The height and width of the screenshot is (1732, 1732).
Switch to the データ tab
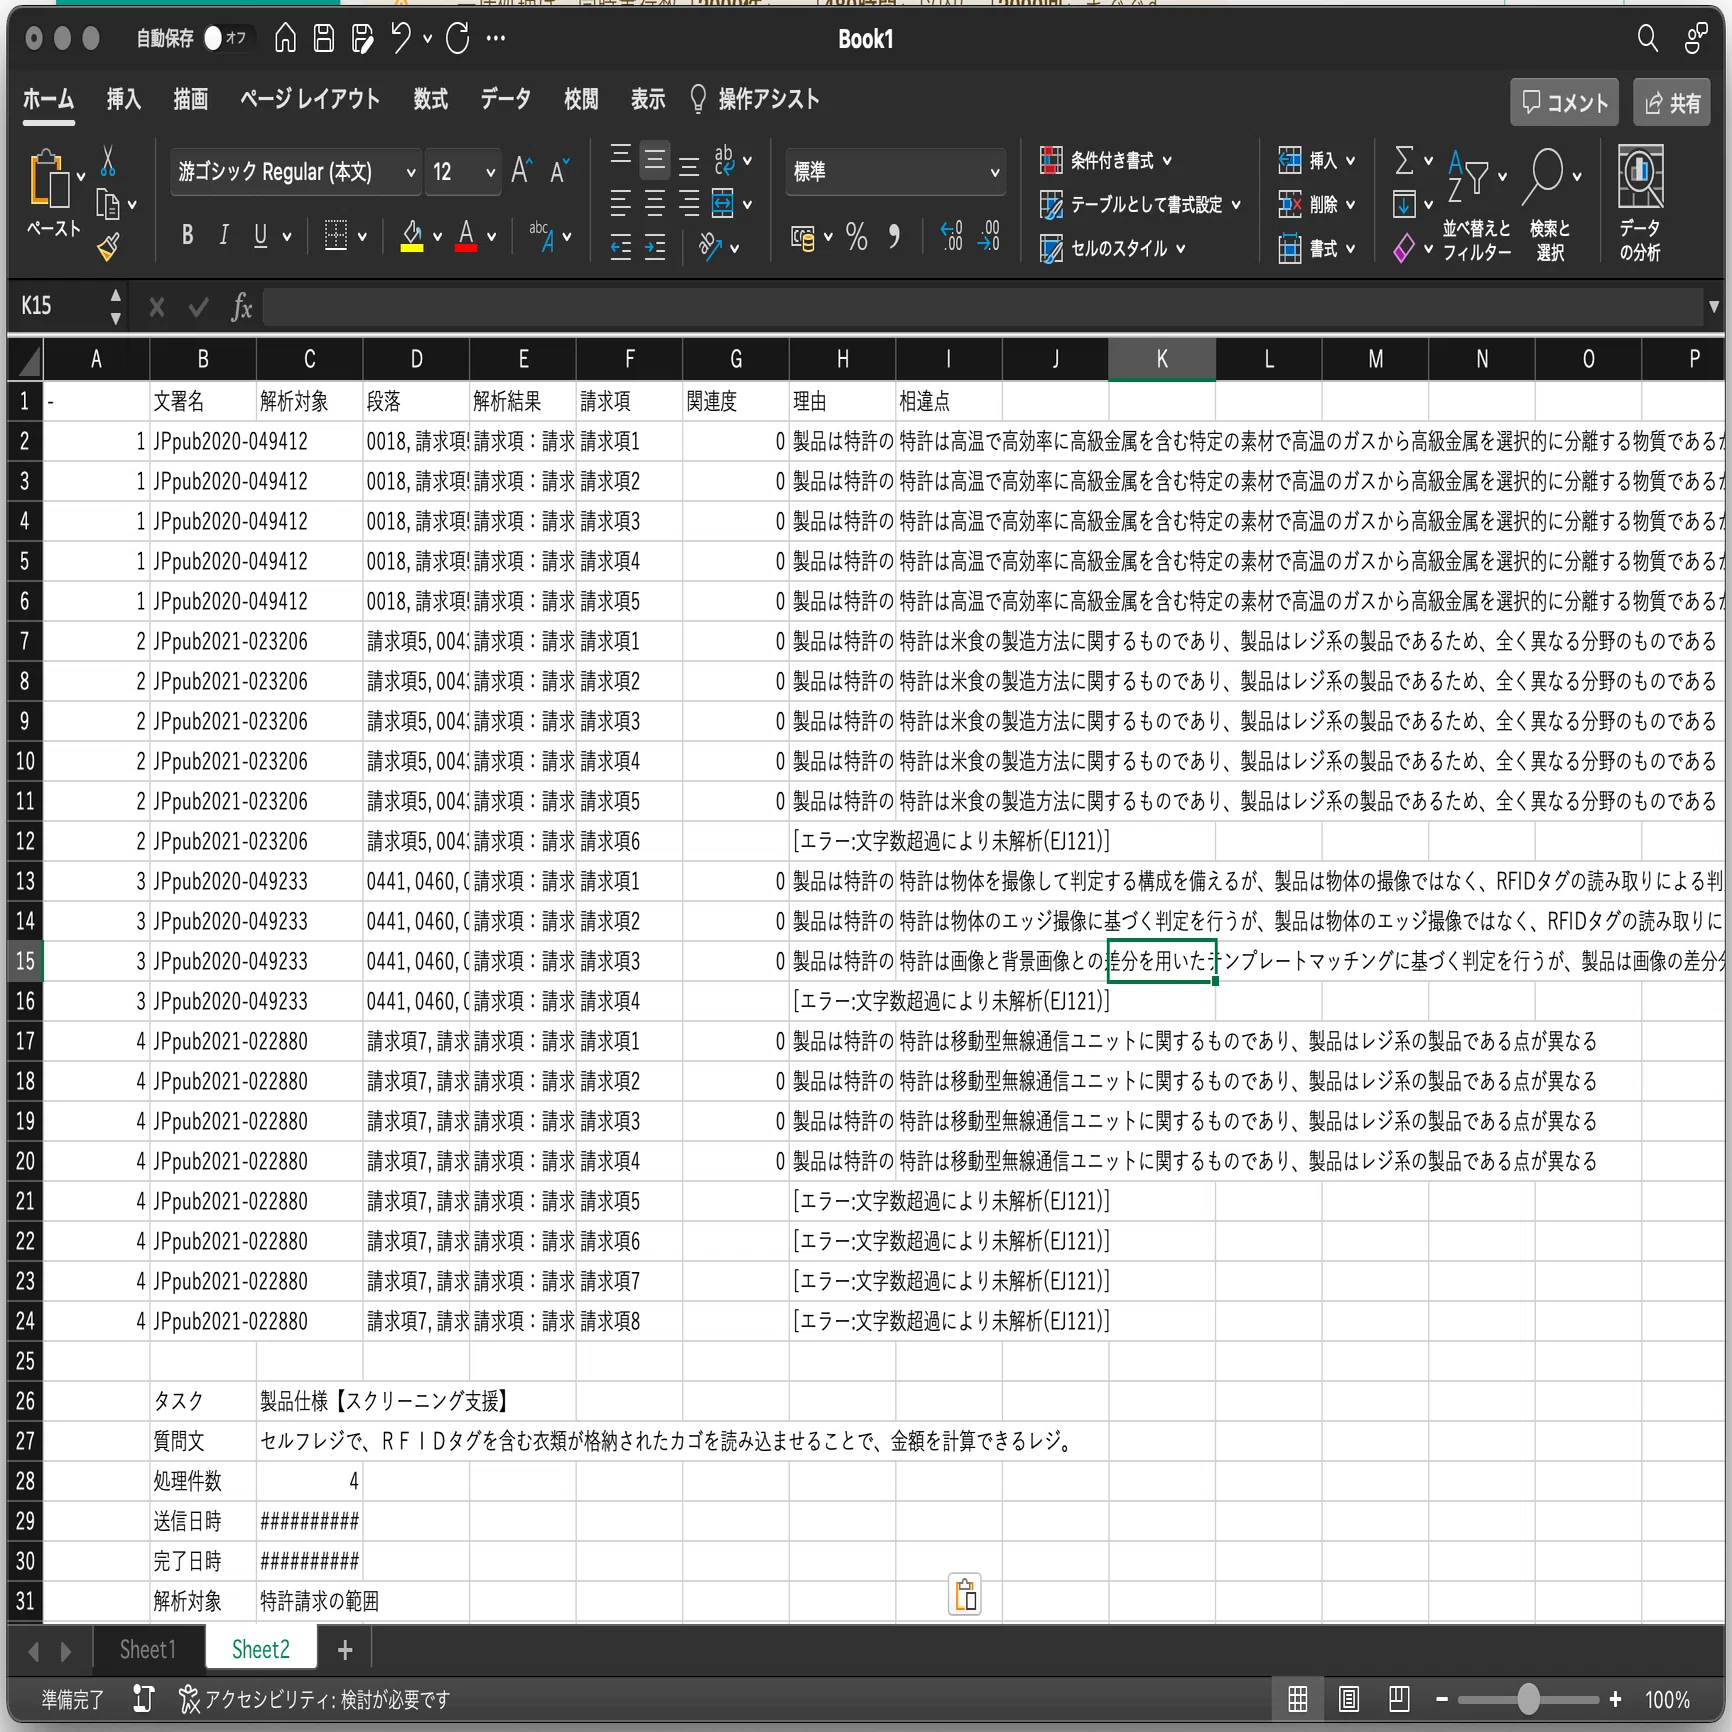pyautogui.click(x=505, y=99)
